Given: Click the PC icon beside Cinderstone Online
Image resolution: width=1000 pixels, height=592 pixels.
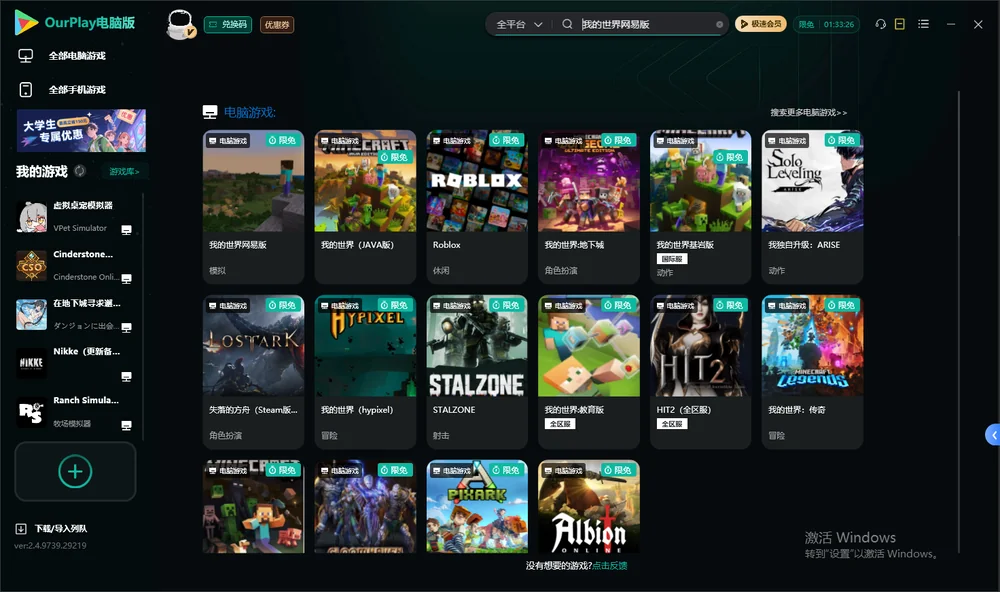Looking at the screenshot, I should pos(126,279).
